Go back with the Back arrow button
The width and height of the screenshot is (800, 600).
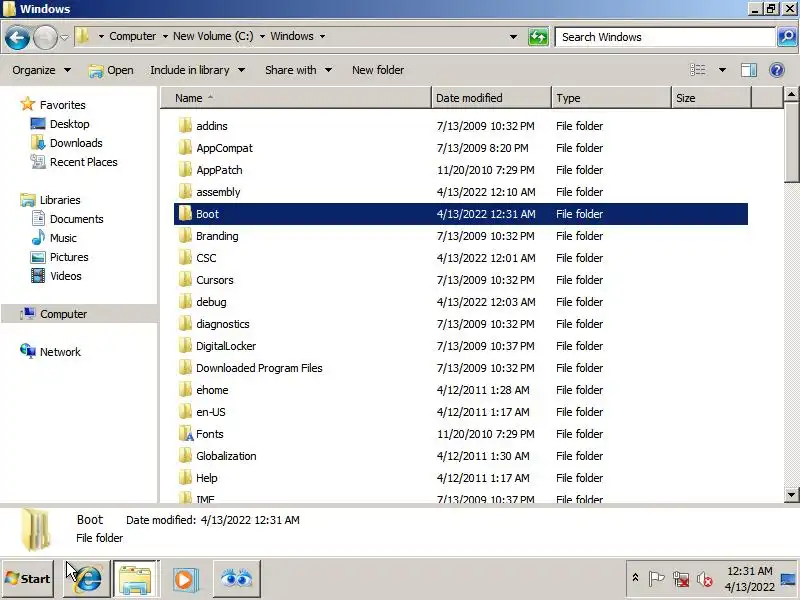point(17,37)
